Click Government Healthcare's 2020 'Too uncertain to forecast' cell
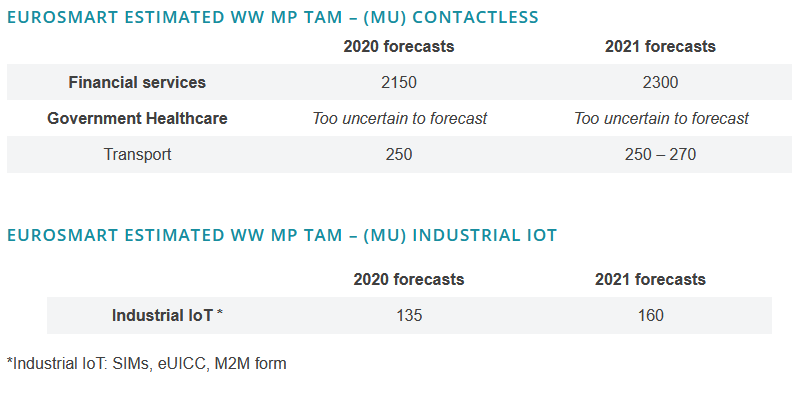Screen dimensions: 807x400 click(399, 119)
